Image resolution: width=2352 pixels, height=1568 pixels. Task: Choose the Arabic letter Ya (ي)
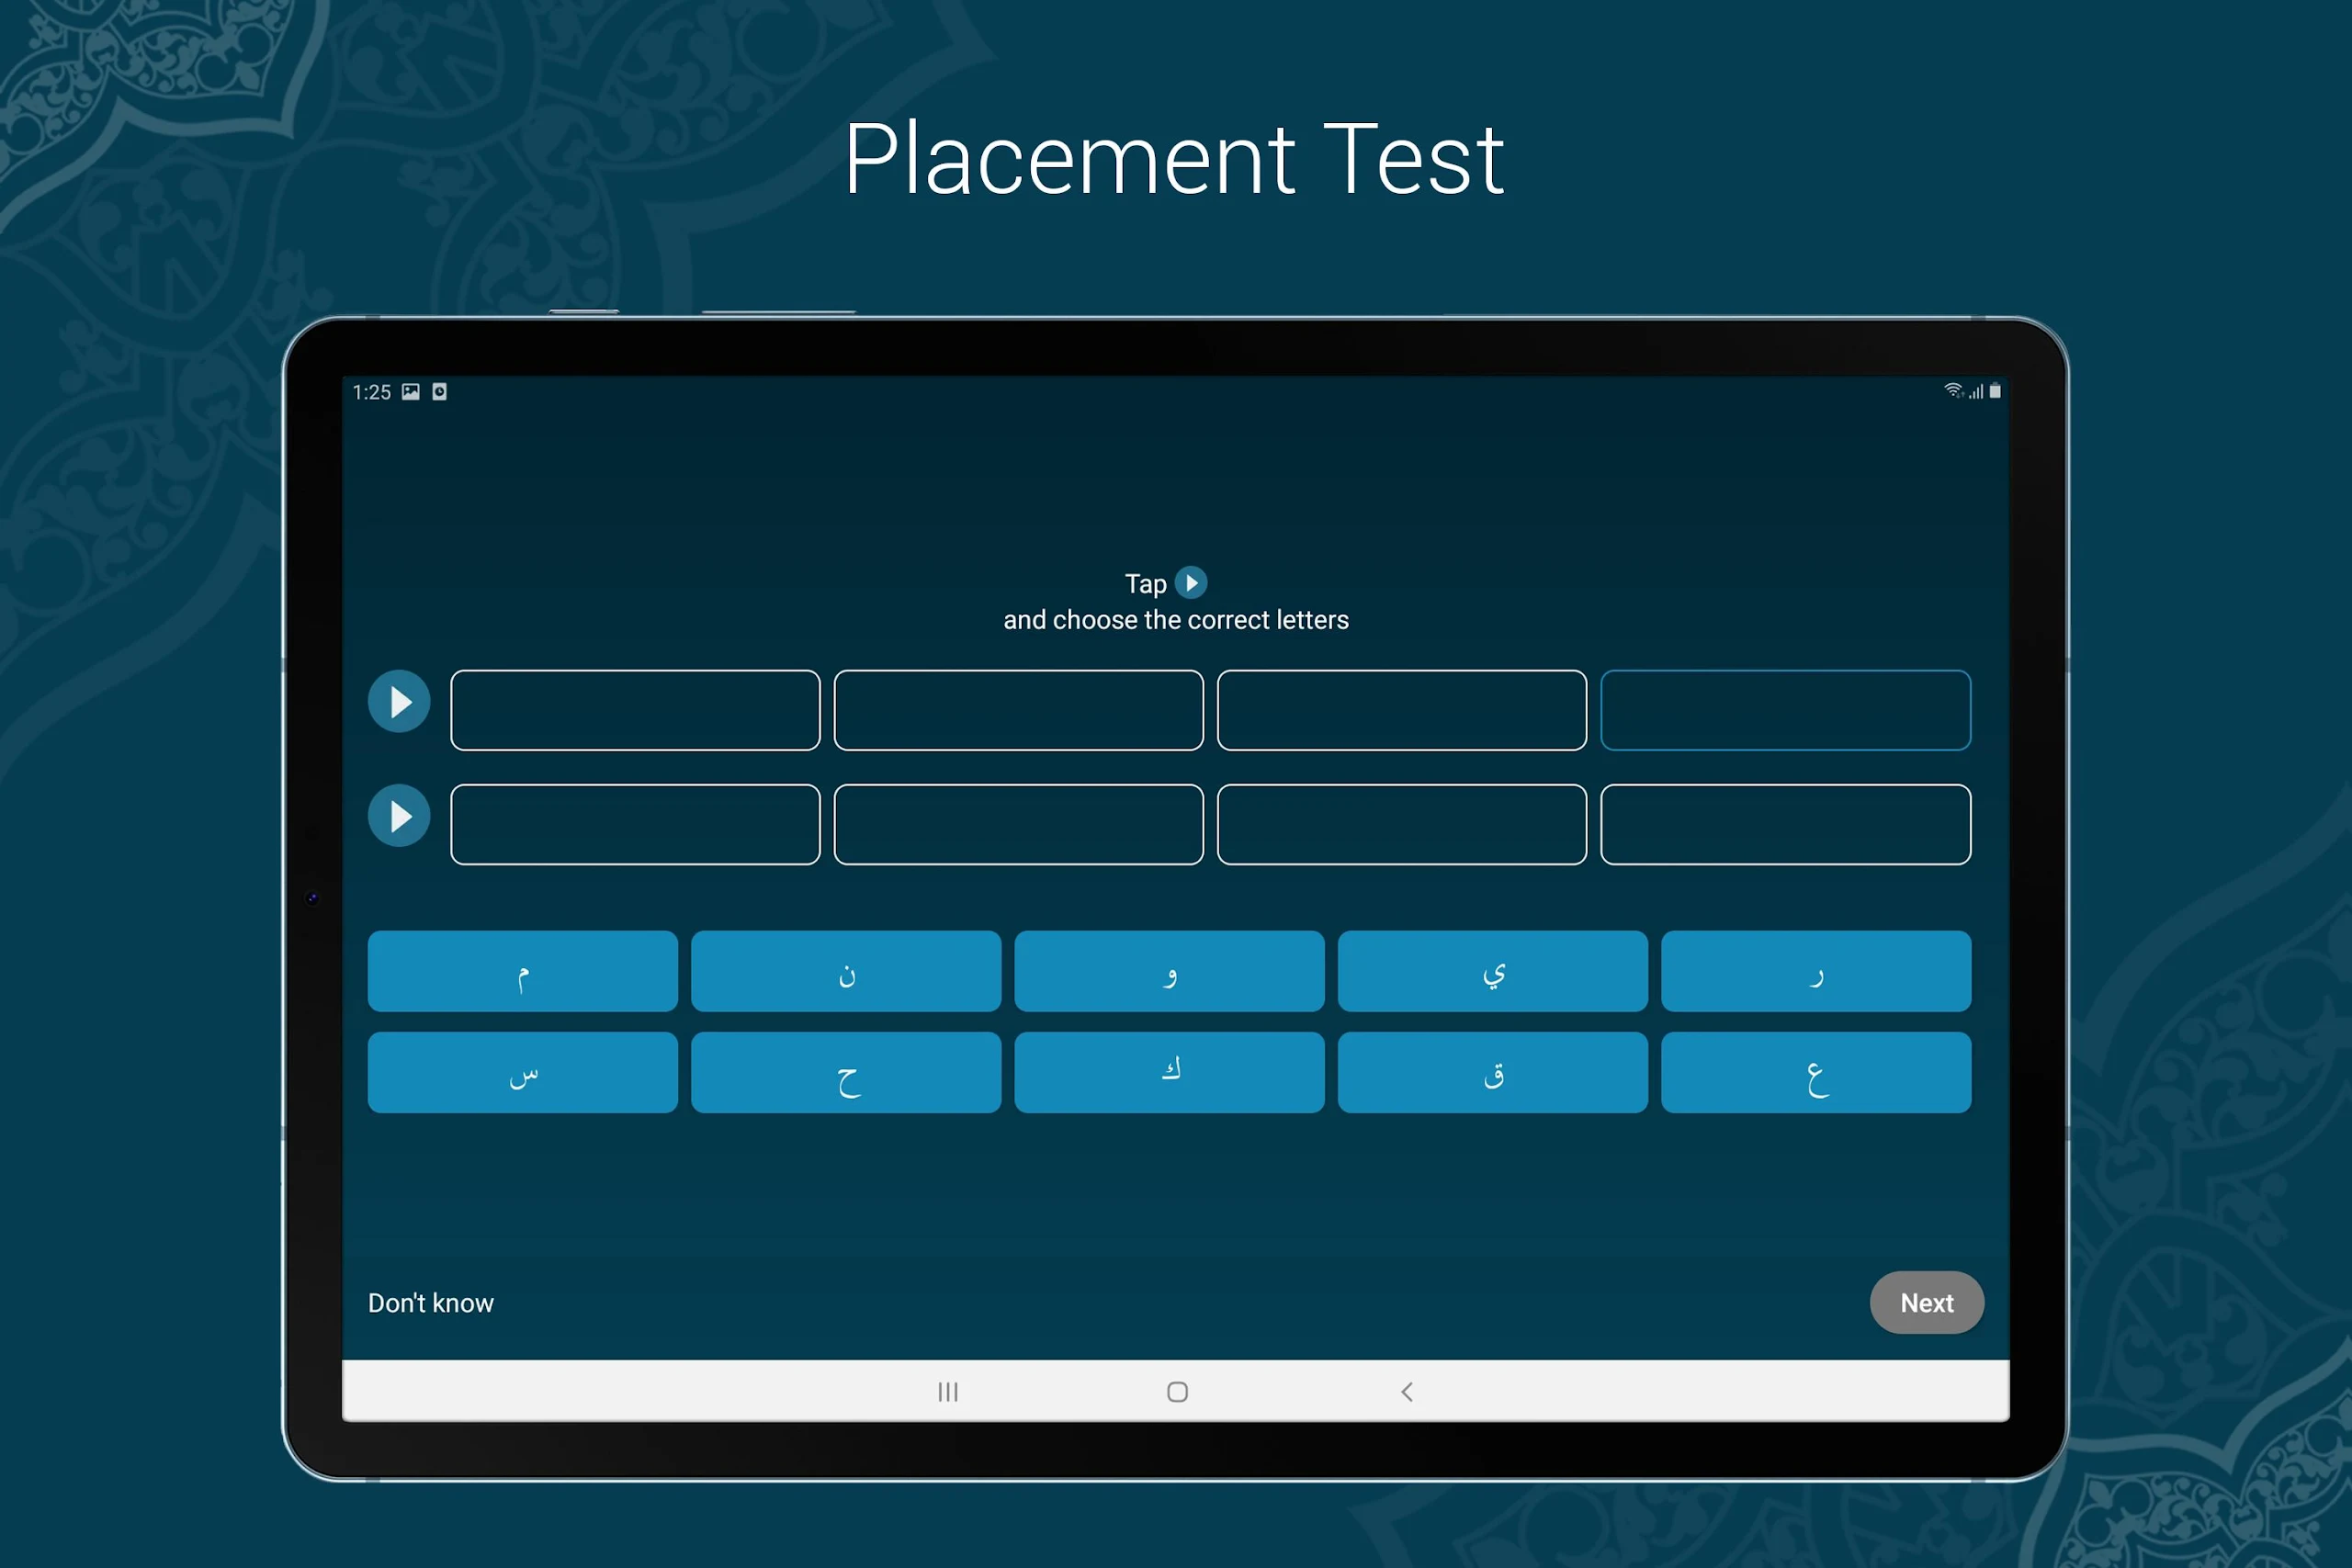[1492, 971]
